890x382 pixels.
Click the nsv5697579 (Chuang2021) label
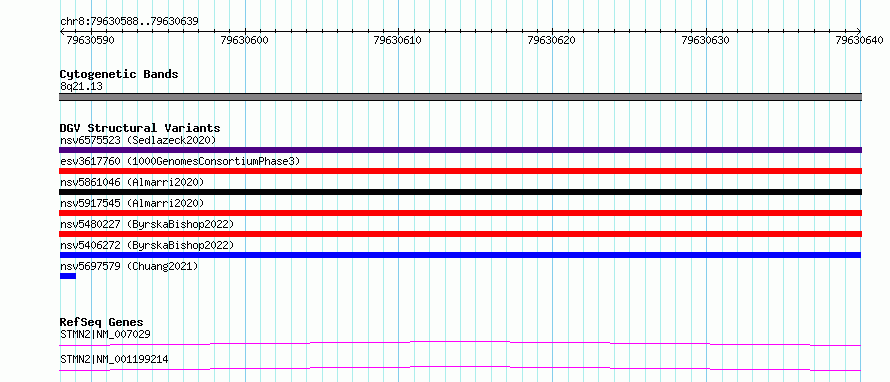point(129,266)
